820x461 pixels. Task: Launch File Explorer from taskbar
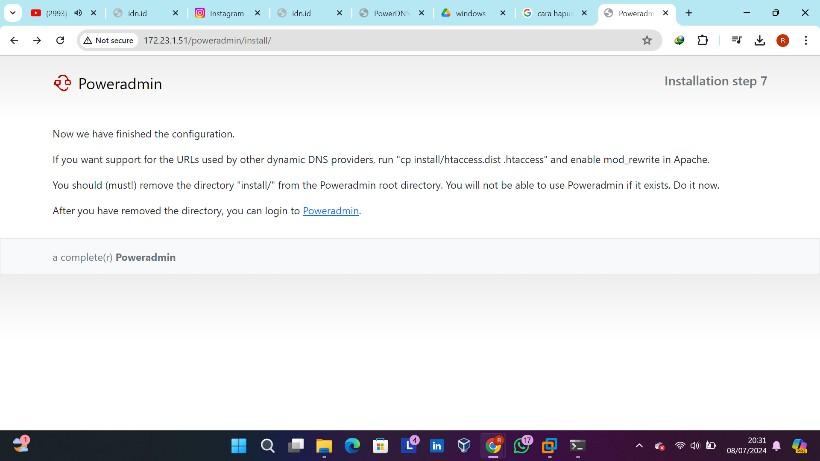[x=324, y=446]
